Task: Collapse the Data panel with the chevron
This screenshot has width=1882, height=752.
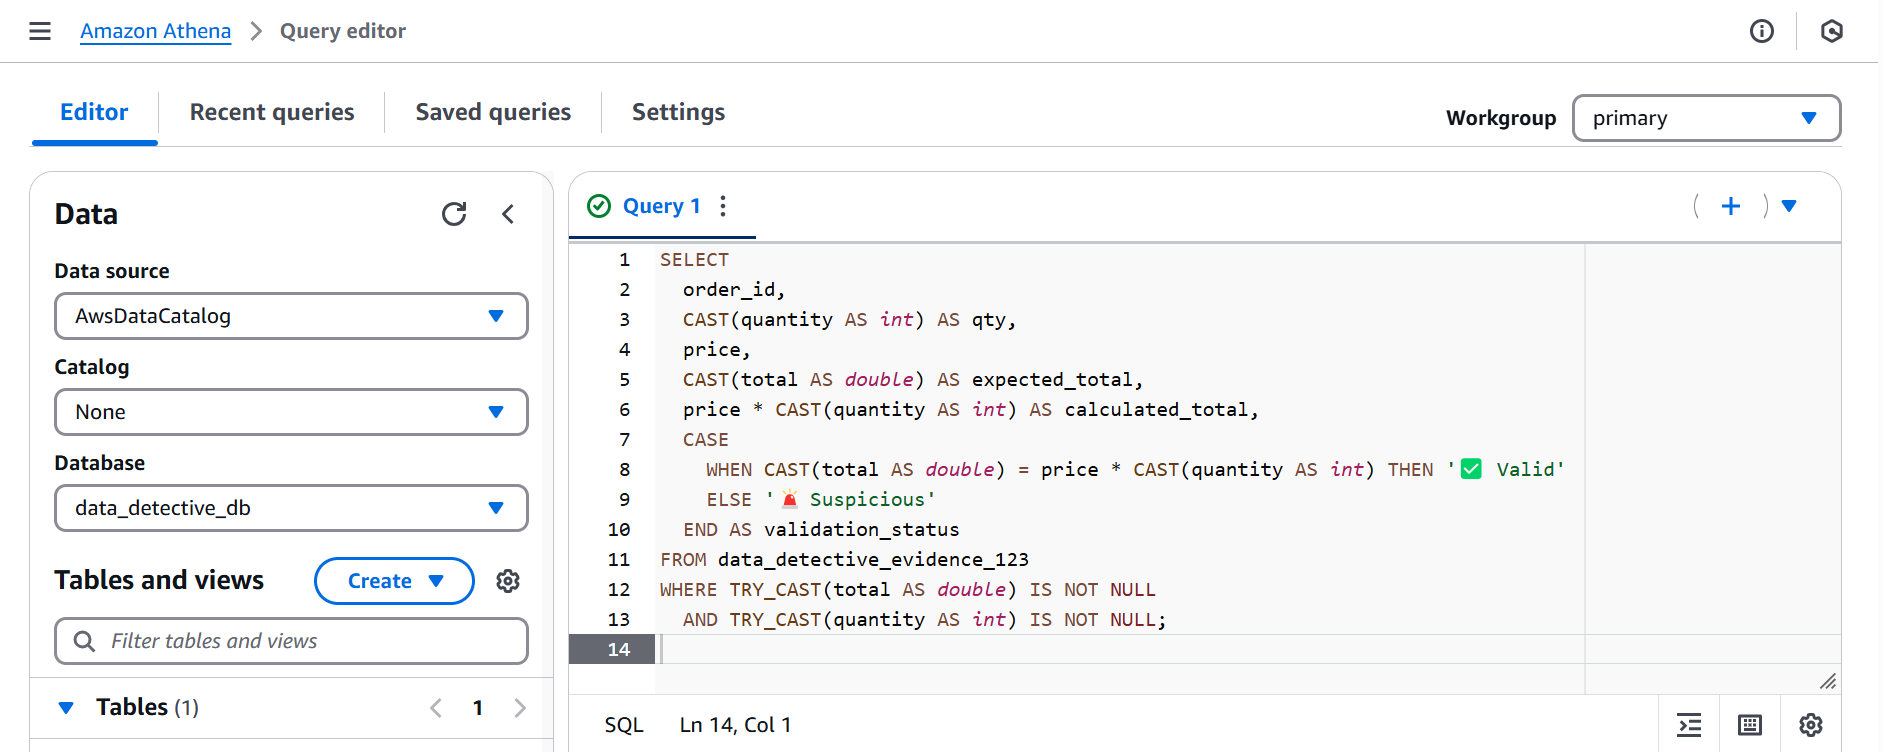Action: click(508, 214)
